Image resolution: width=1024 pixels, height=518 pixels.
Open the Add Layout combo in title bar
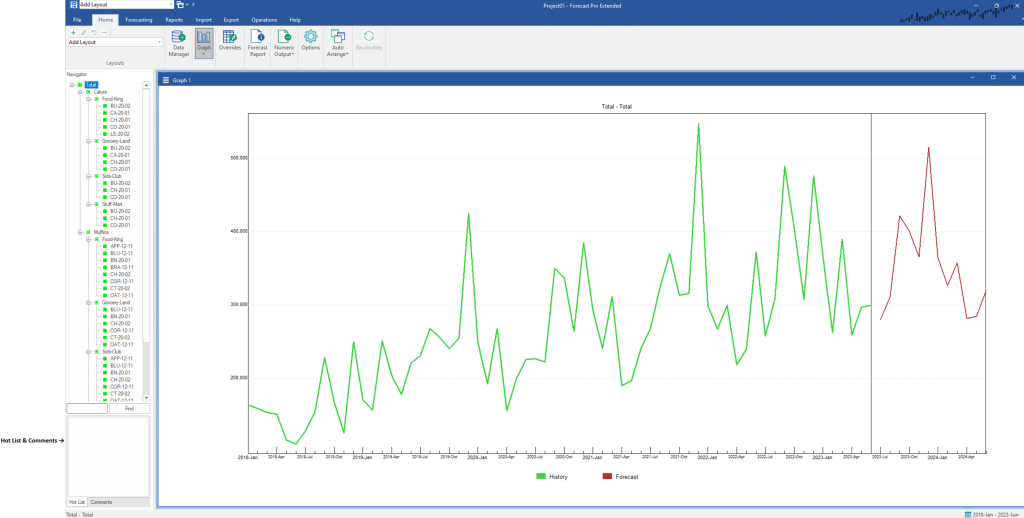click(x=126, y=5)
